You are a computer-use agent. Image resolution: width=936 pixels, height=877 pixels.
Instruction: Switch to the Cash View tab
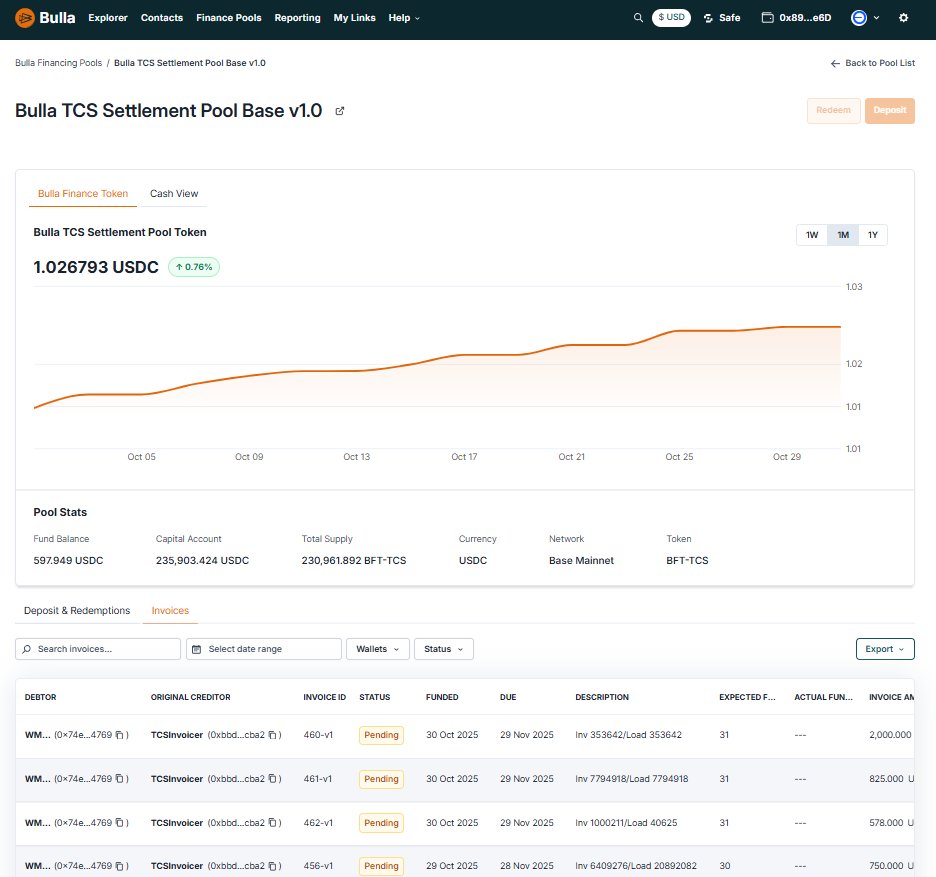click(x=174, y=193)
